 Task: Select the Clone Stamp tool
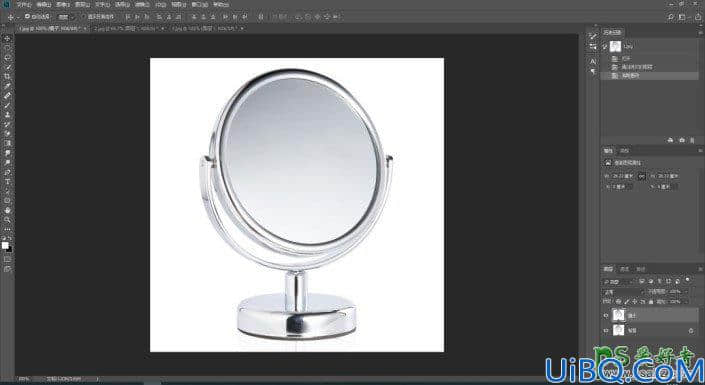[8, 114]
